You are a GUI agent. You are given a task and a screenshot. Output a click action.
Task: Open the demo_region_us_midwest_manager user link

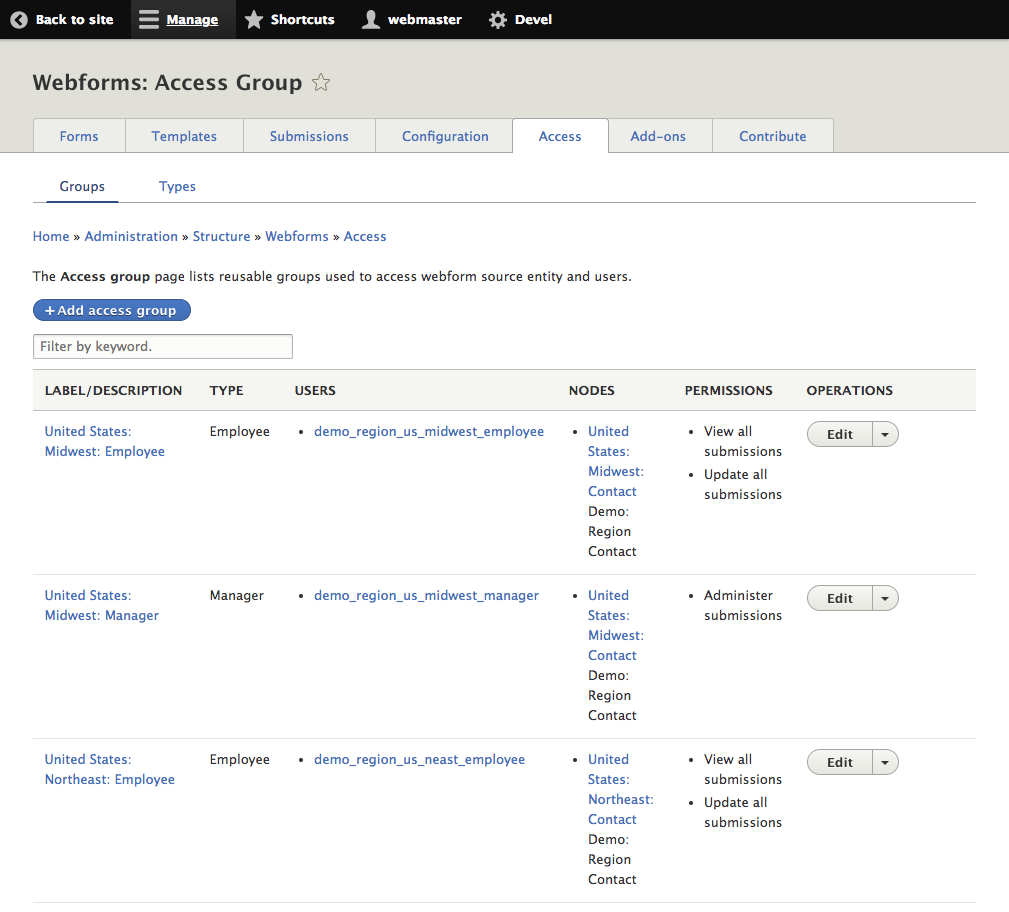pyautogui.click(x=426, y=594)
